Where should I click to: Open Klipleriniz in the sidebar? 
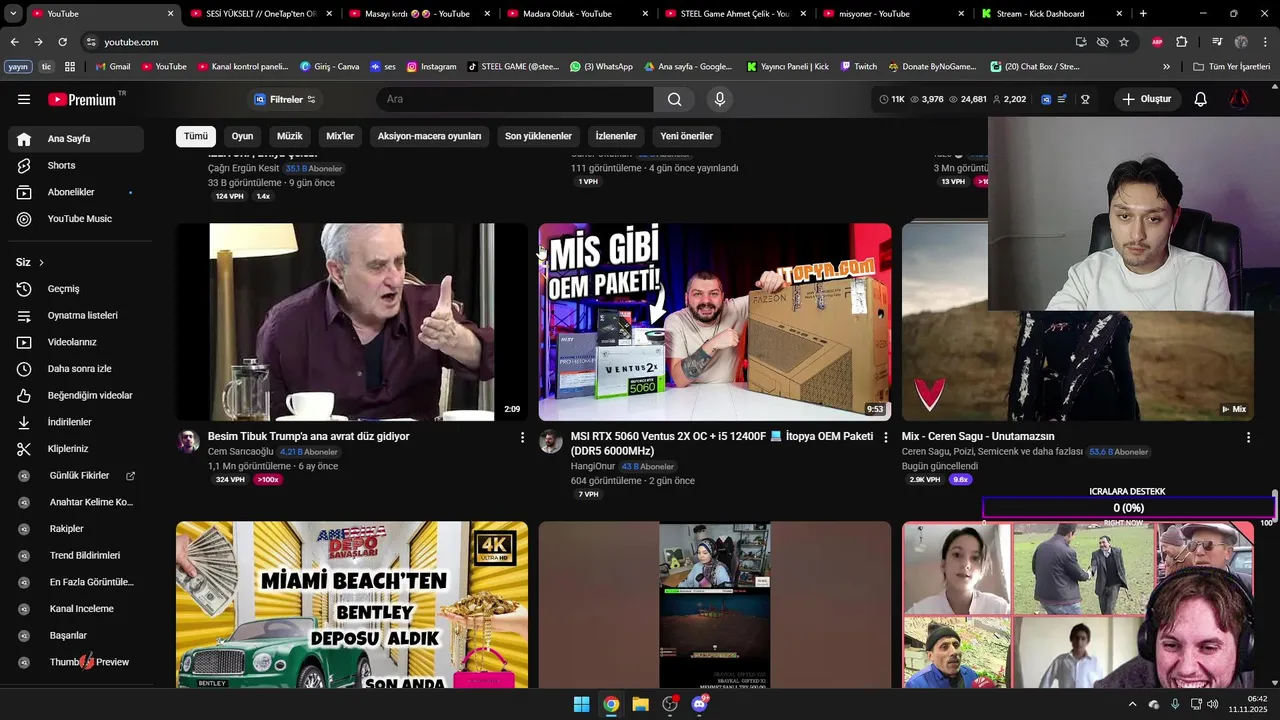click(76, 449)
